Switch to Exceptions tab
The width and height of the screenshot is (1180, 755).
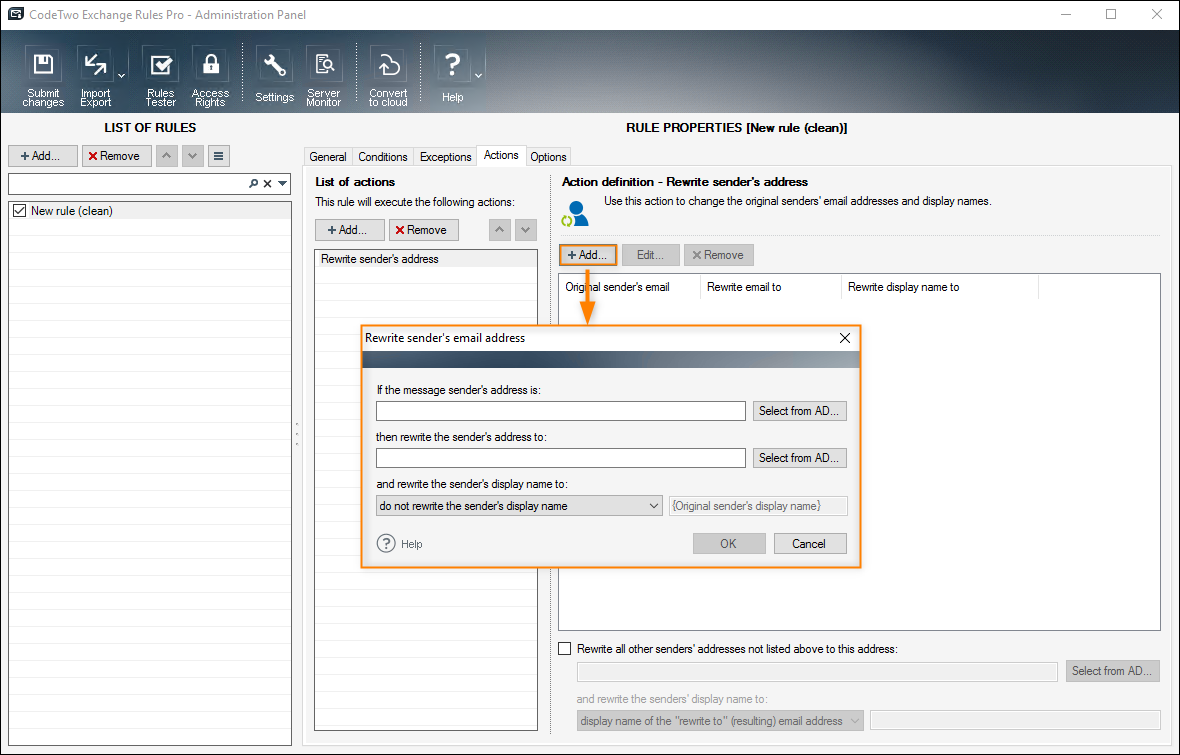coord(446,157)
